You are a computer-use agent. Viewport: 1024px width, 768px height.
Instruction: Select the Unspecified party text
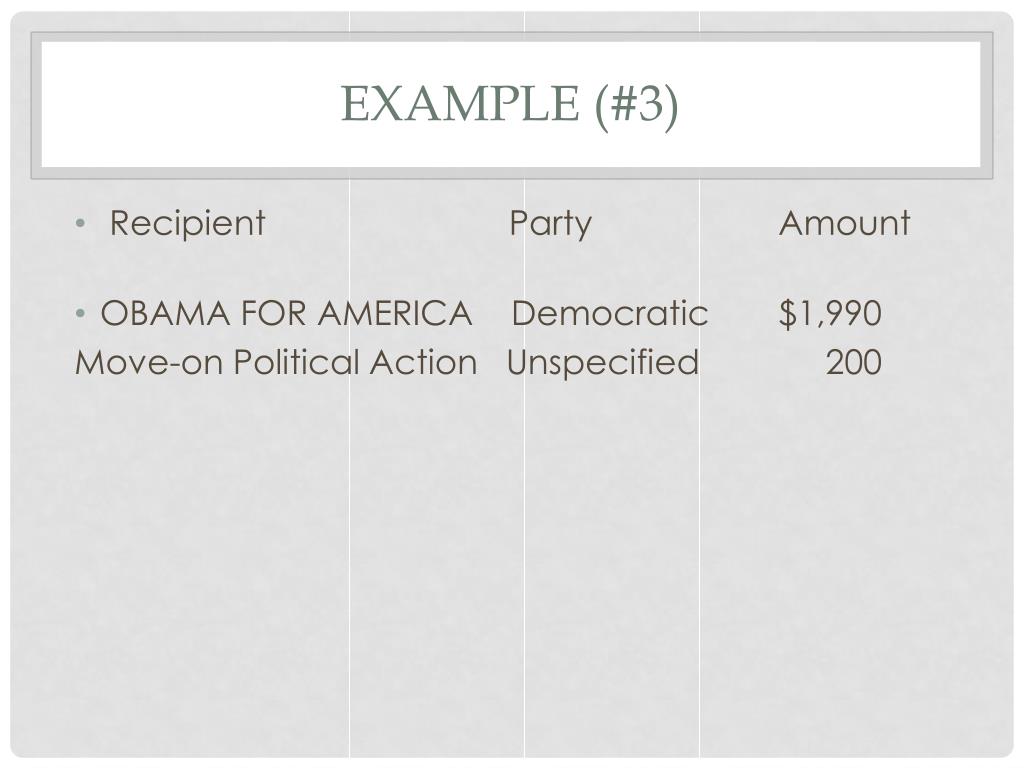click(x=603, y=363)
